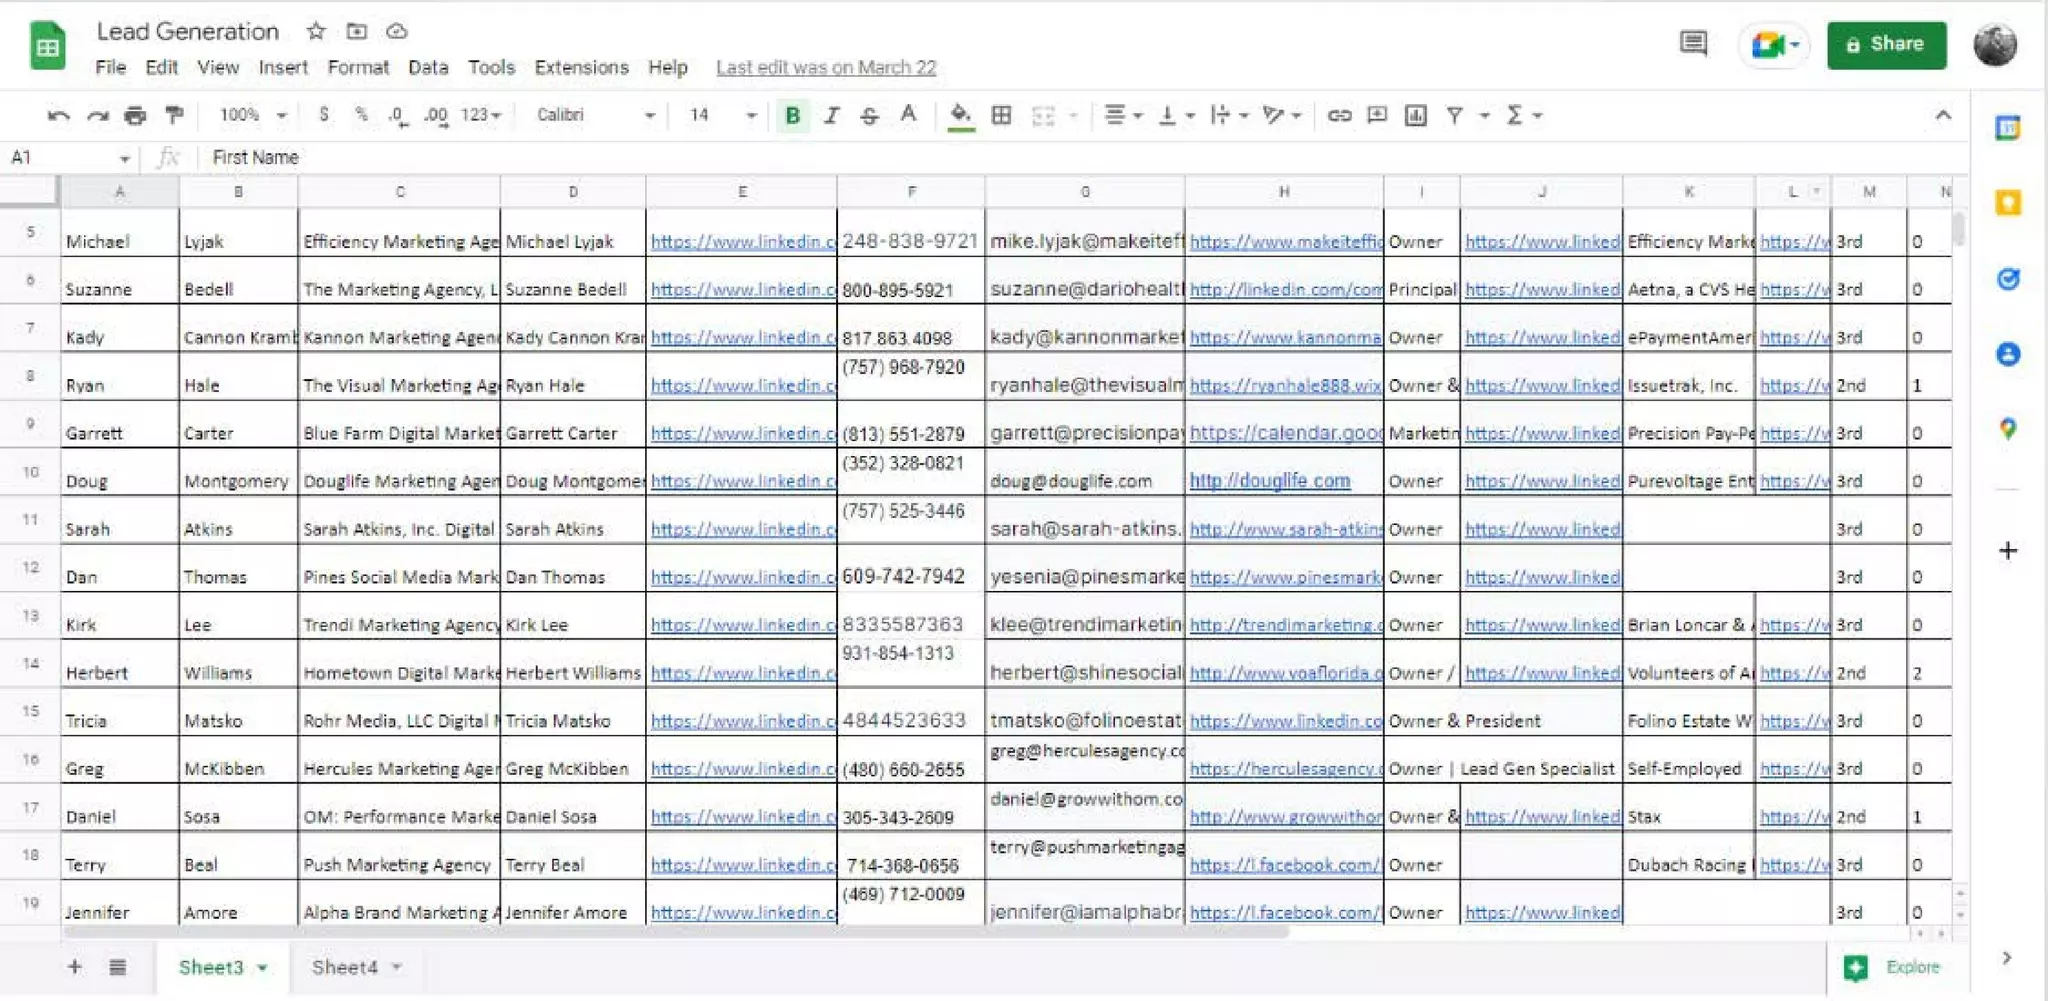Click the insert link icon
This screenshot has height=1001, width=2048.
coord(1339,116)
